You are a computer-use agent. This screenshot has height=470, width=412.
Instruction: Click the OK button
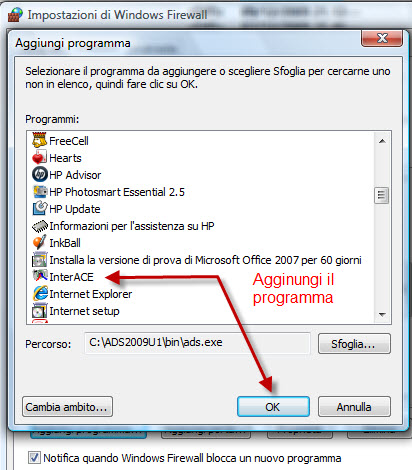click(x=273, y=407)
